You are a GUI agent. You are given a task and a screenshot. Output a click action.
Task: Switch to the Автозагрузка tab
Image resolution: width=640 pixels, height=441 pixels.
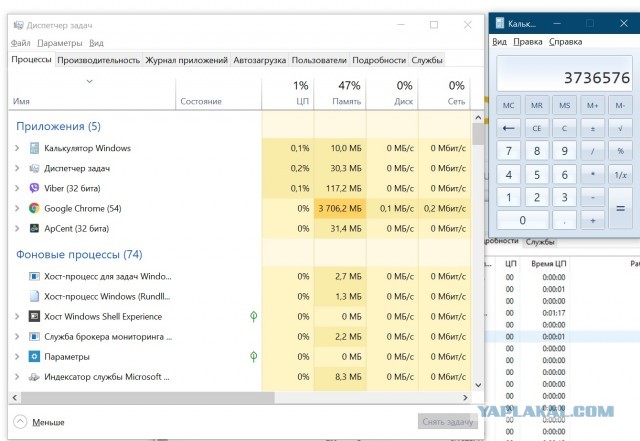(x=260, y=60)
